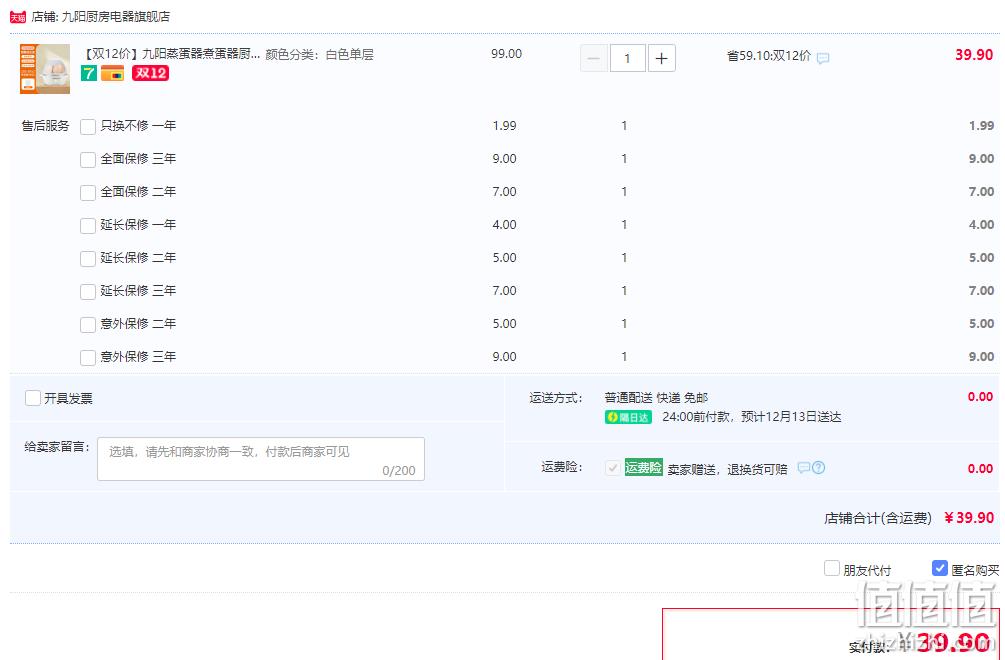
Task: Check the 意外保修 三年 service option
Action: pyautogui.click(x=88, y=358)
